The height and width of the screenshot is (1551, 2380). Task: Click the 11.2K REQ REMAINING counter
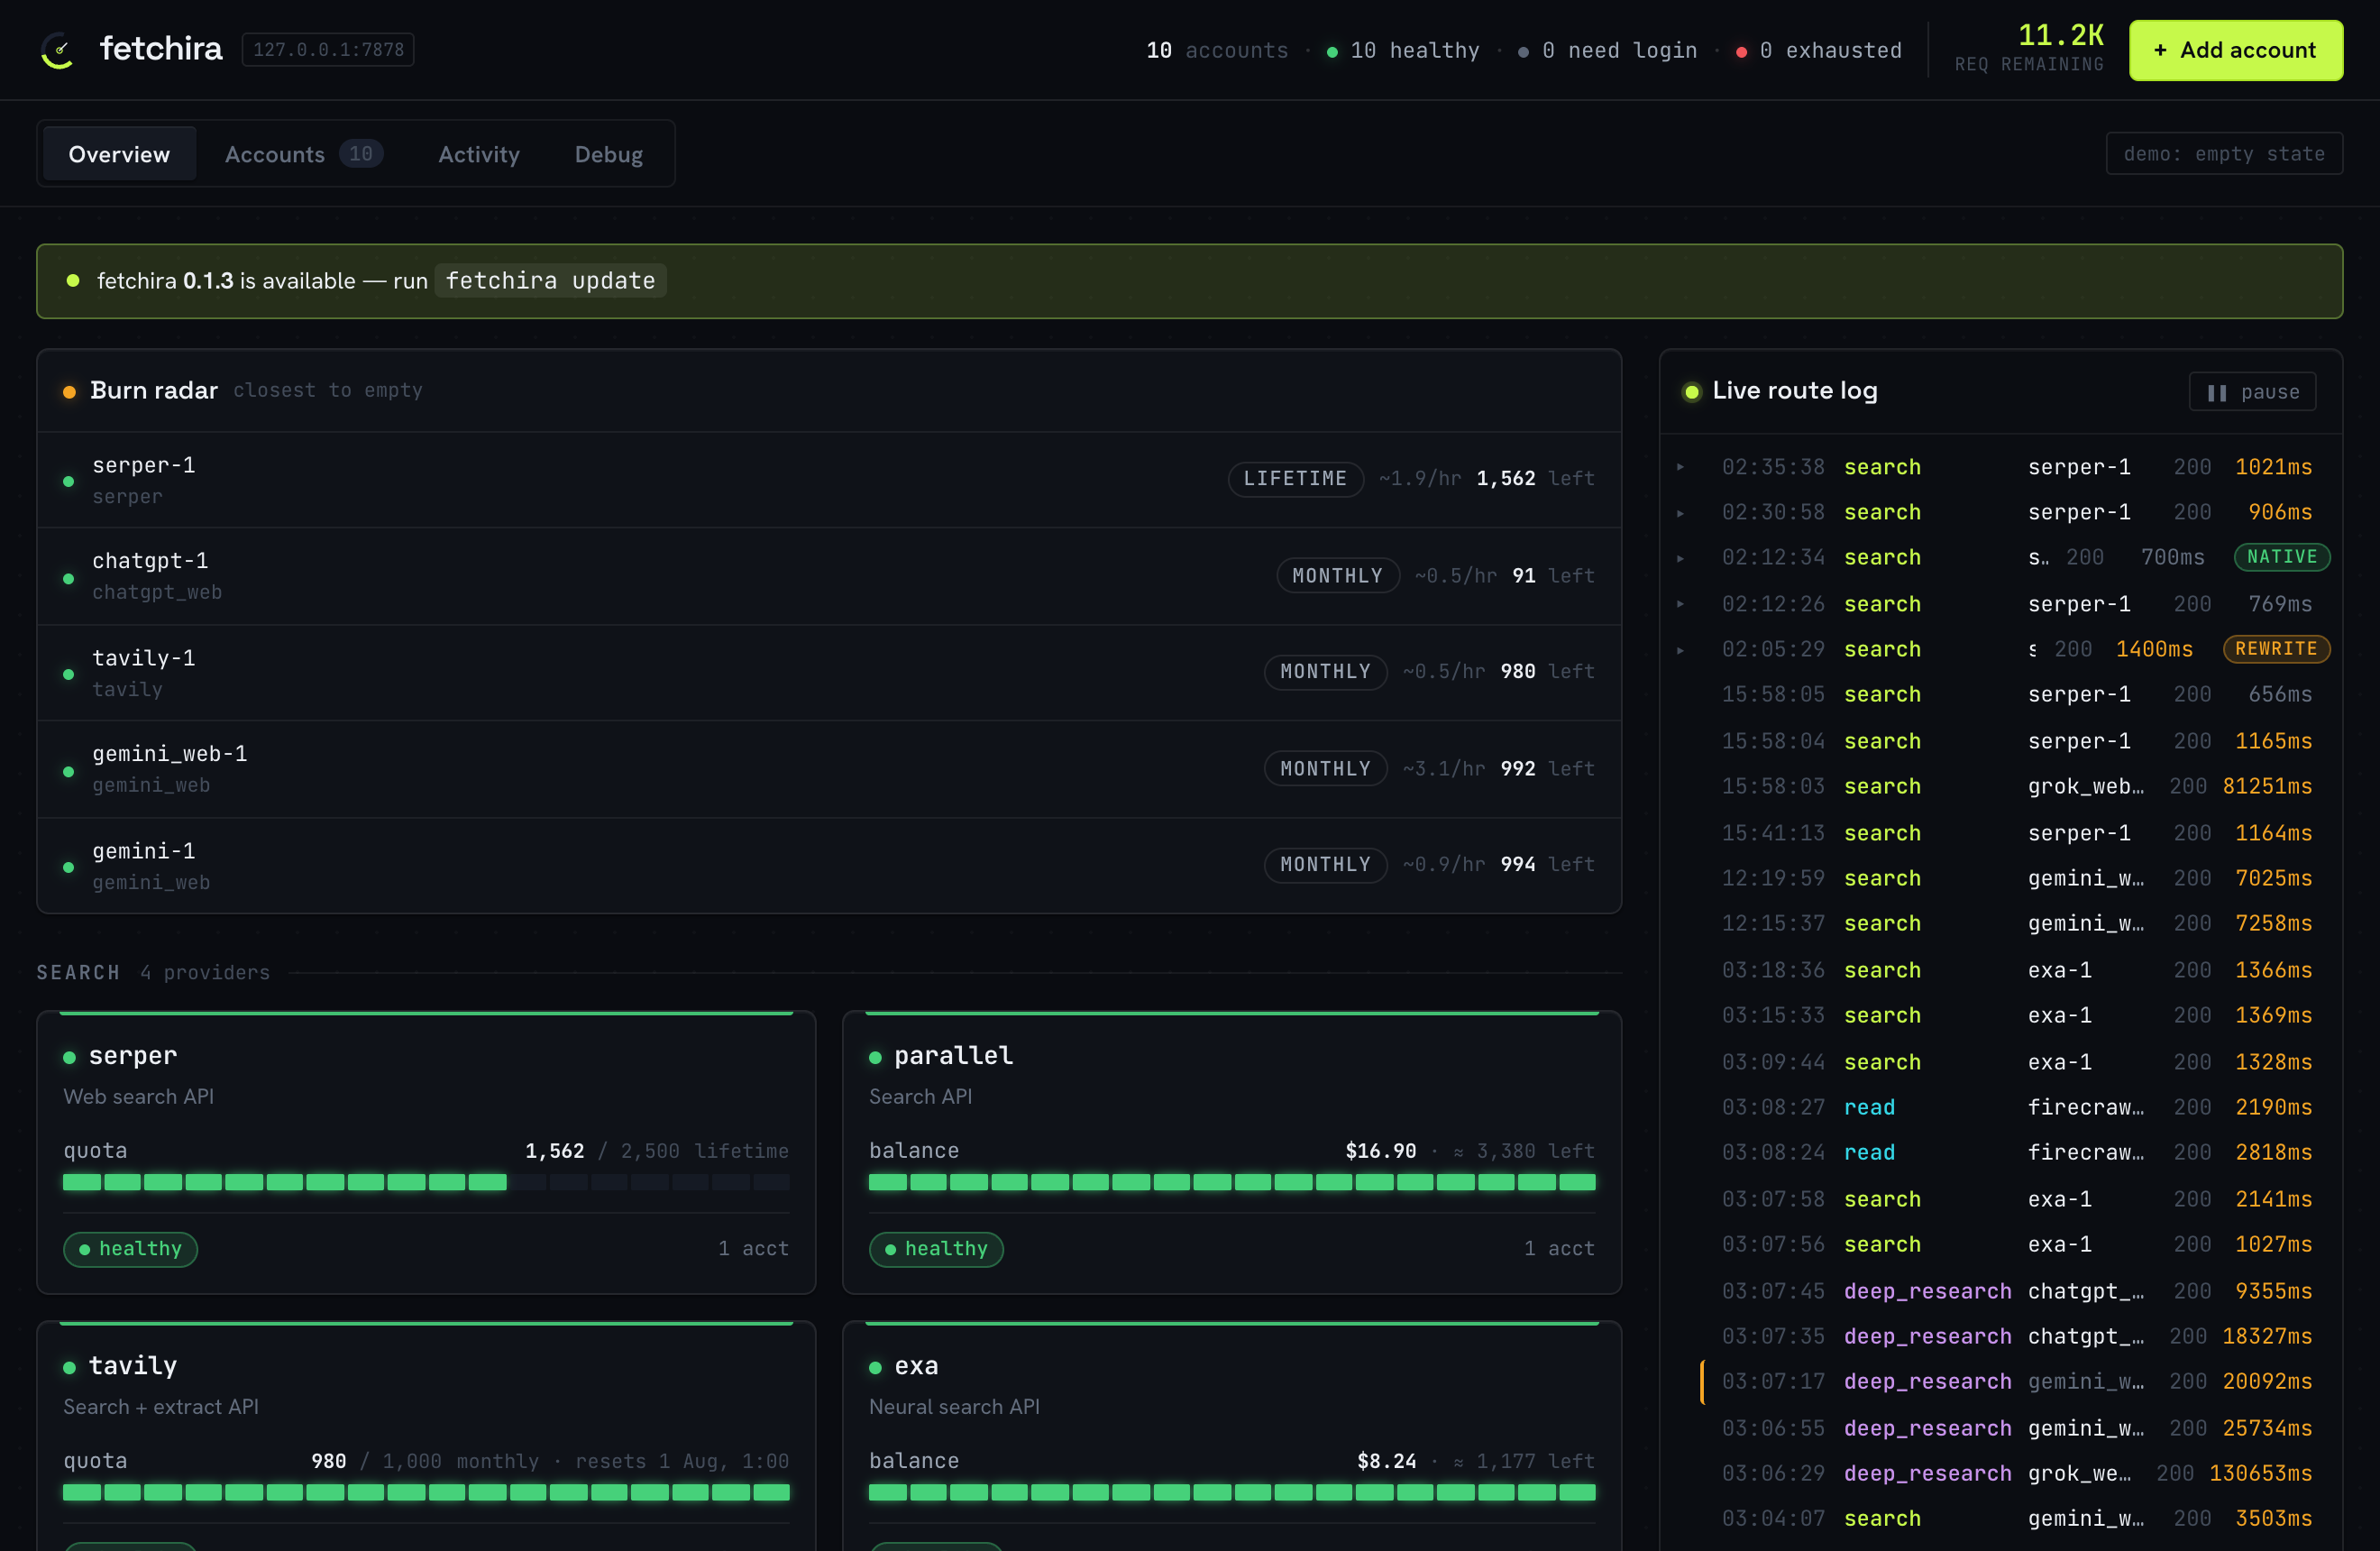pyautogui.click(x=2029, y=48)
